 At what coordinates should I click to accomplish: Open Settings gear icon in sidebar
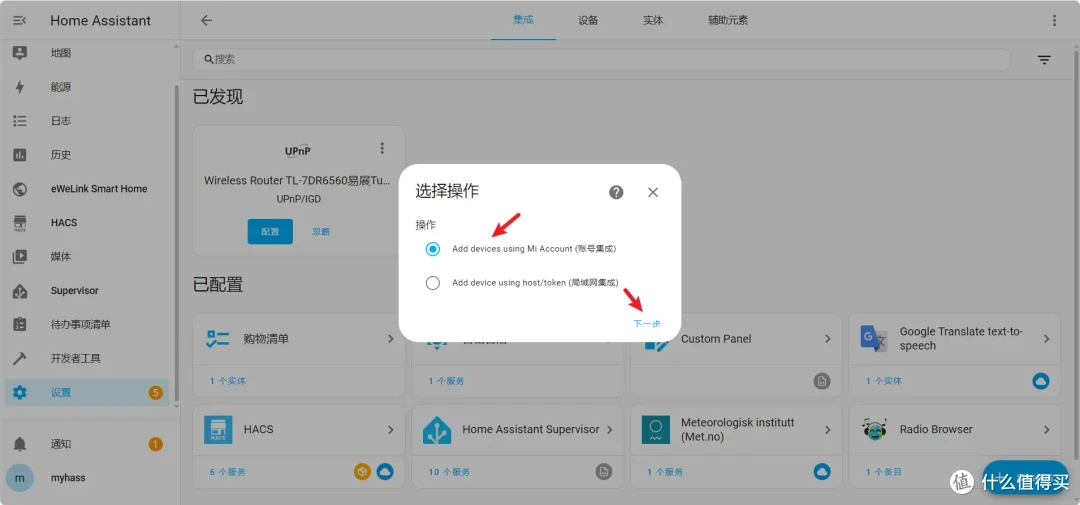click(x=20, y=393)
